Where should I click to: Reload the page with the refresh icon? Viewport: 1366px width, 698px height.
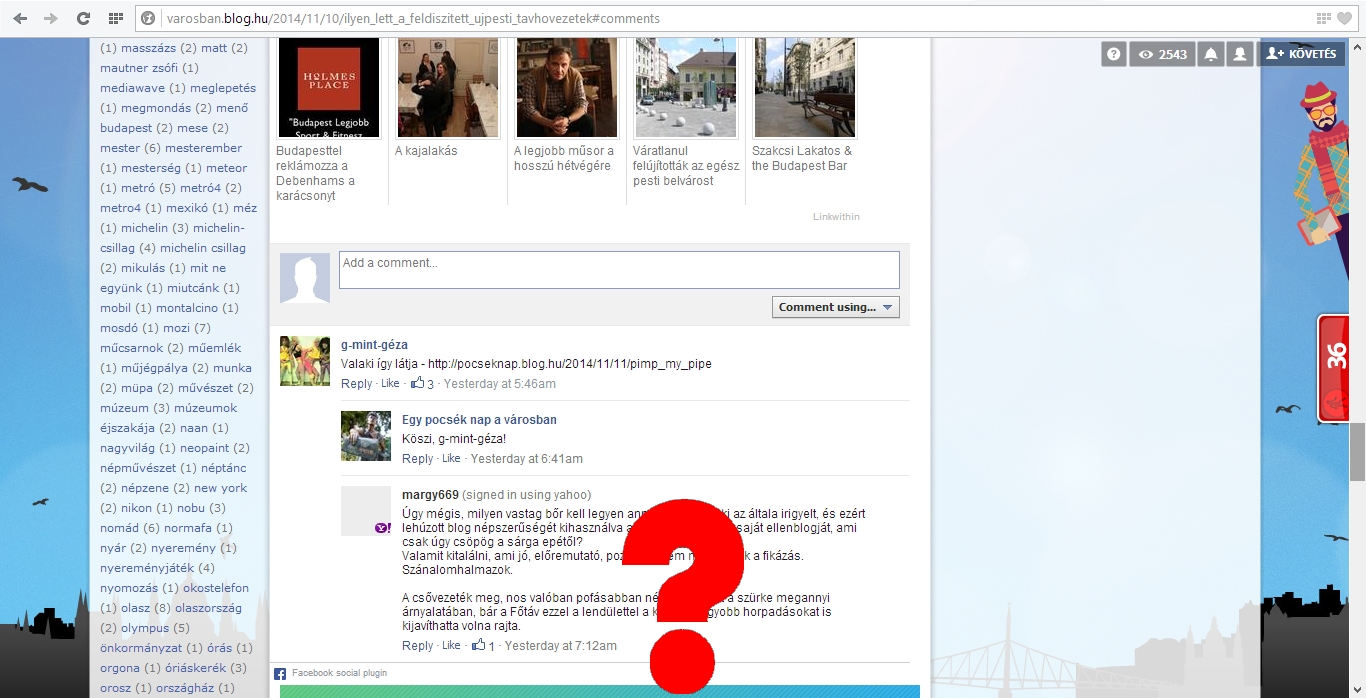pos(83,18)
